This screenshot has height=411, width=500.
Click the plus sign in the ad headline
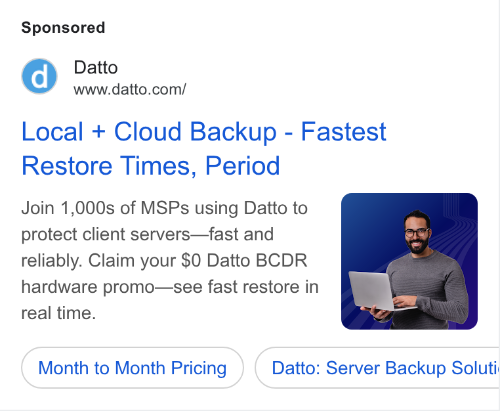tap(99, 132)
